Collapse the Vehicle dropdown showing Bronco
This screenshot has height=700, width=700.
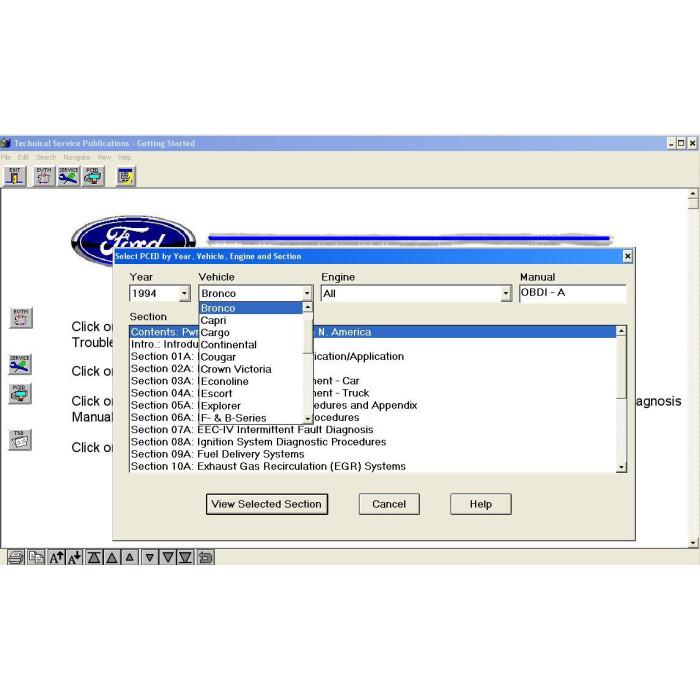pos(307,294)
